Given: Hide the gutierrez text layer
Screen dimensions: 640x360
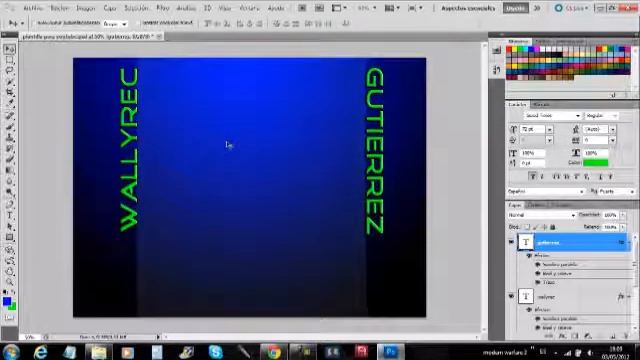Looking at the screenshot, I should [511, 242].
